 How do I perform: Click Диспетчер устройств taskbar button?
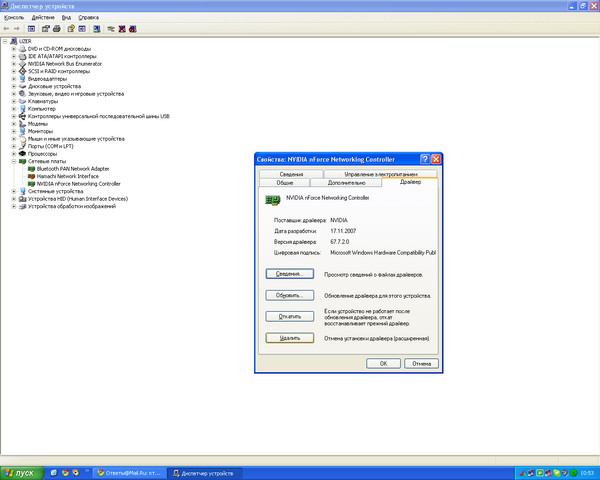(206, 473)
